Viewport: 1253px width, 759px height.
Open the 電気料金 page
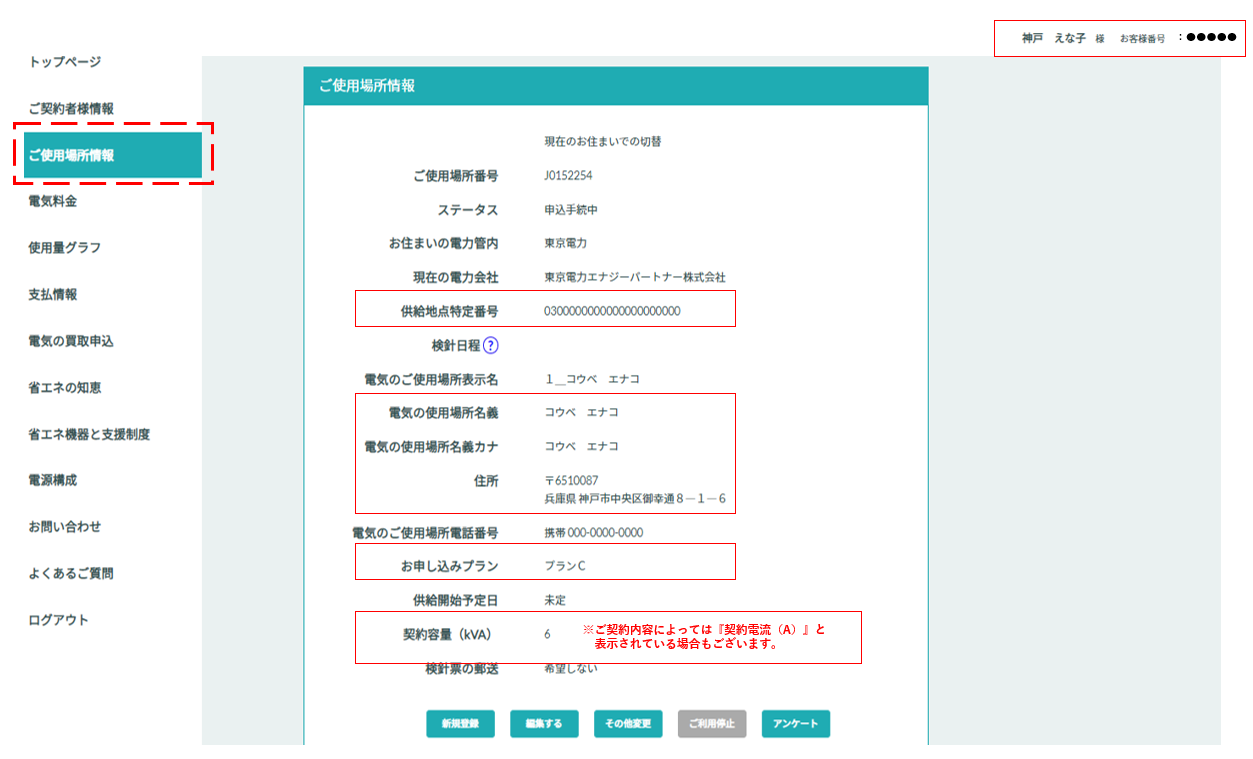click(53, 202)
